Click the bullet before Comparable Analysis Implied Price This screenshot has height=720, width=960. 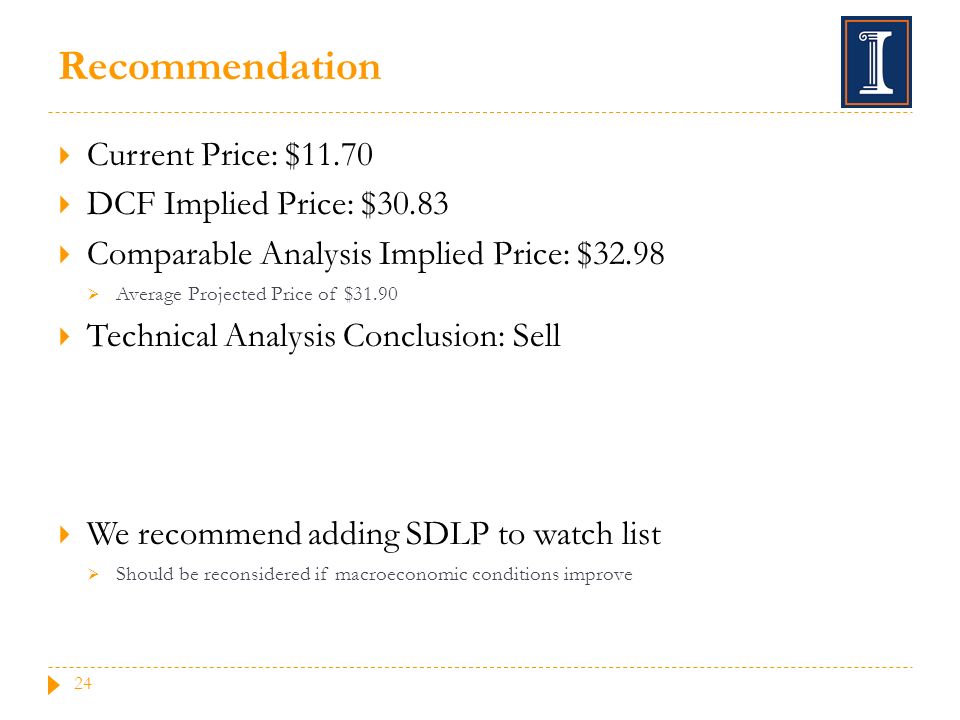click(x=64, y=254)
